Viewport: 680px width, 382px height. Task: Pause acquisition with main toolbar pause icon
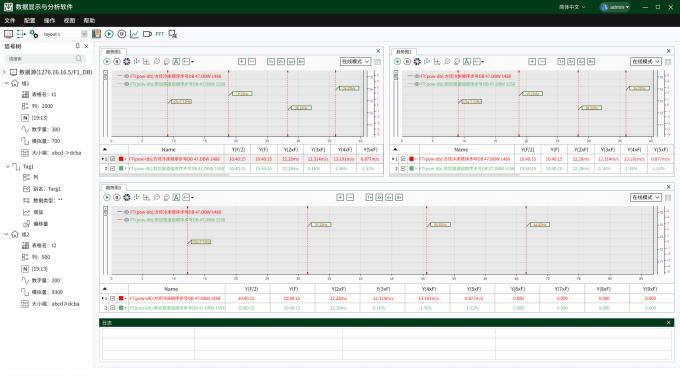coord(122,34)
